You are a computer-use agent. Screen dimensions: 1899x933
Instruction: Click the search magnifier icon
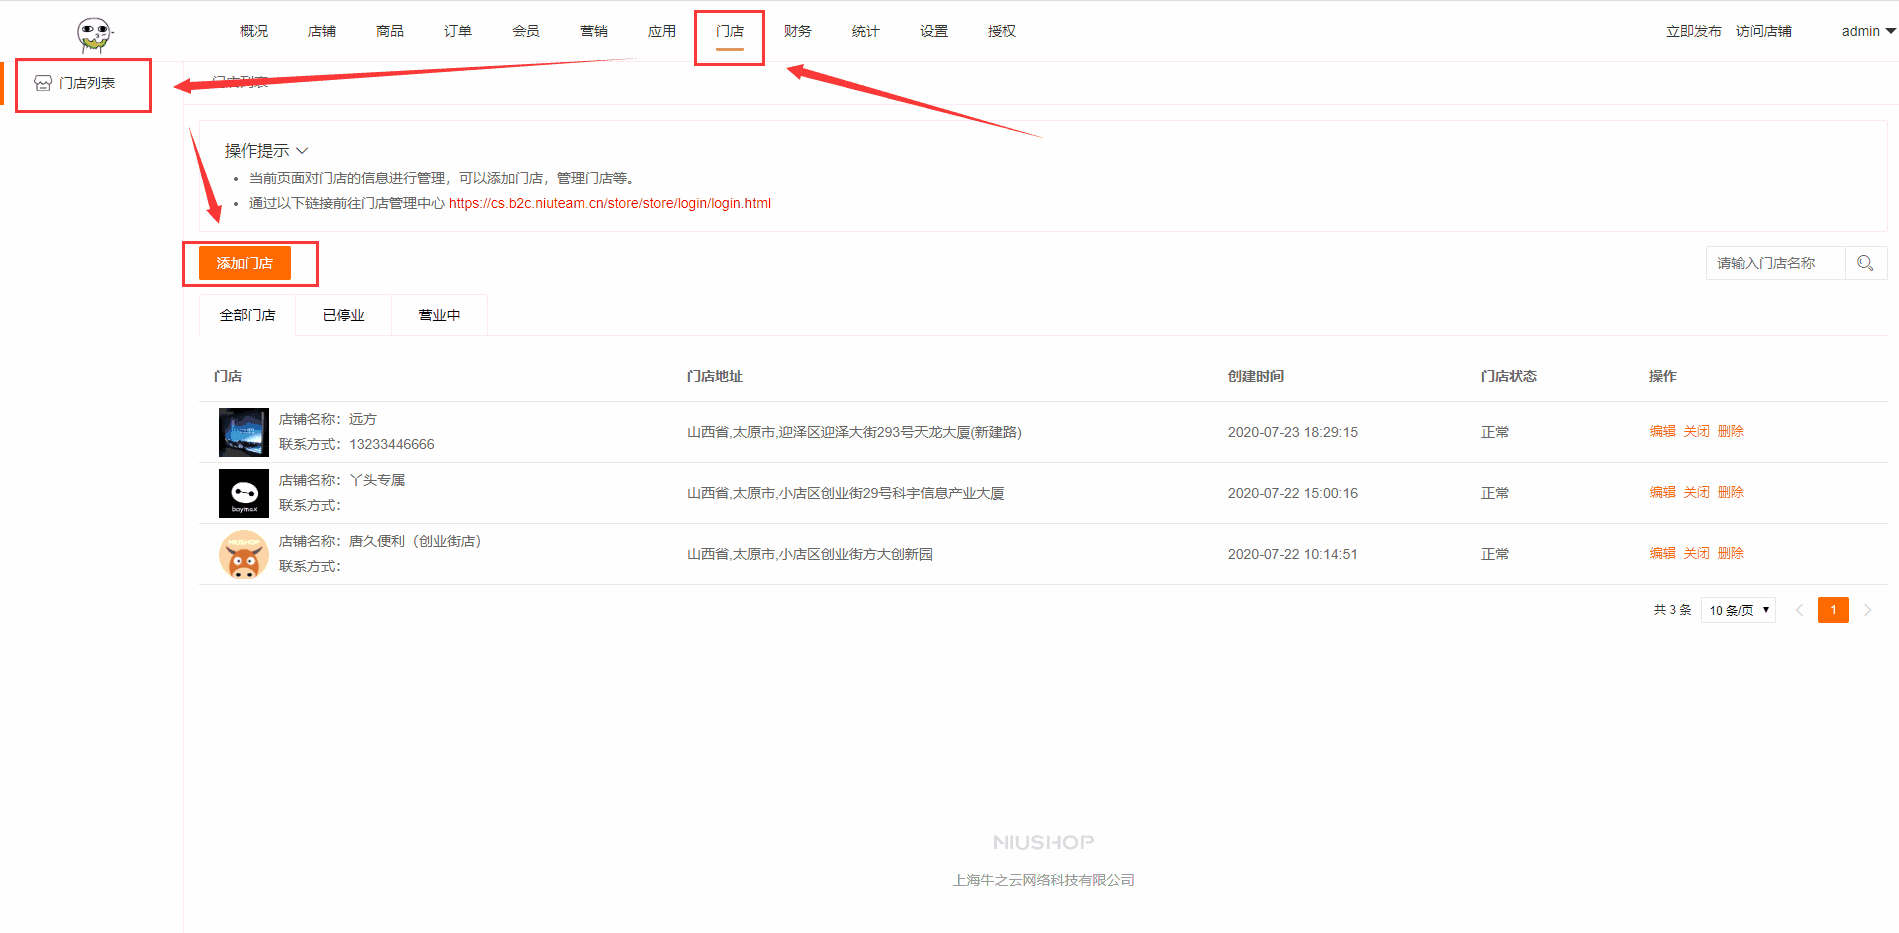click(x=1865, y=263)
